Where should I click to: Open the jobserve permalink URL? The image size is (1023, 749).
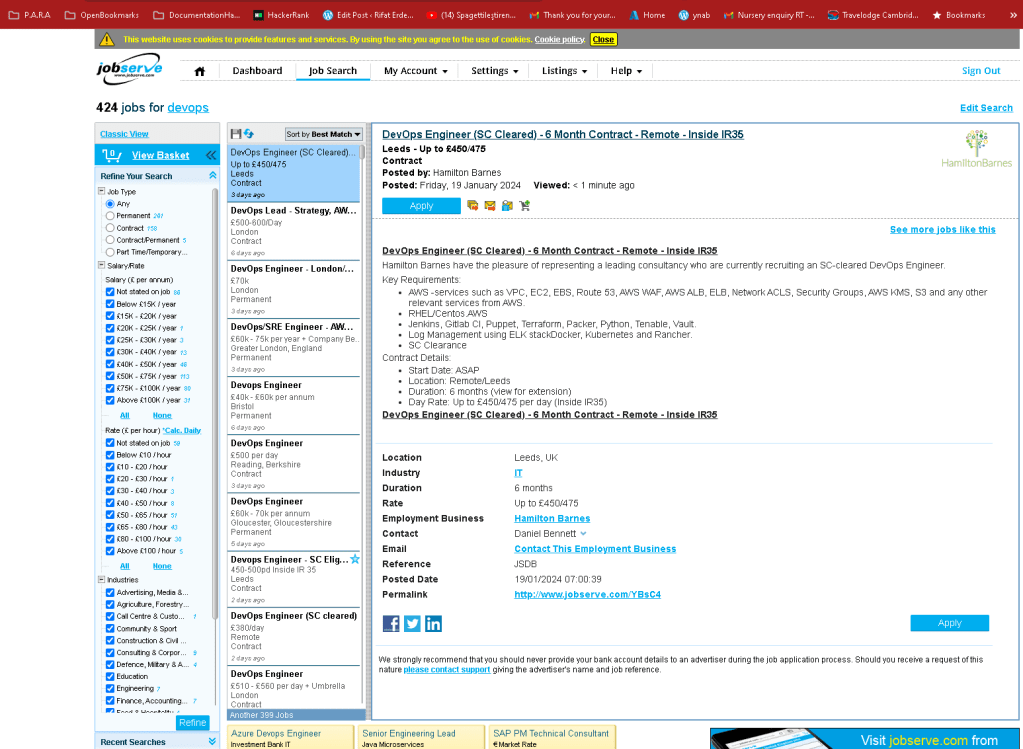point(587,594)
